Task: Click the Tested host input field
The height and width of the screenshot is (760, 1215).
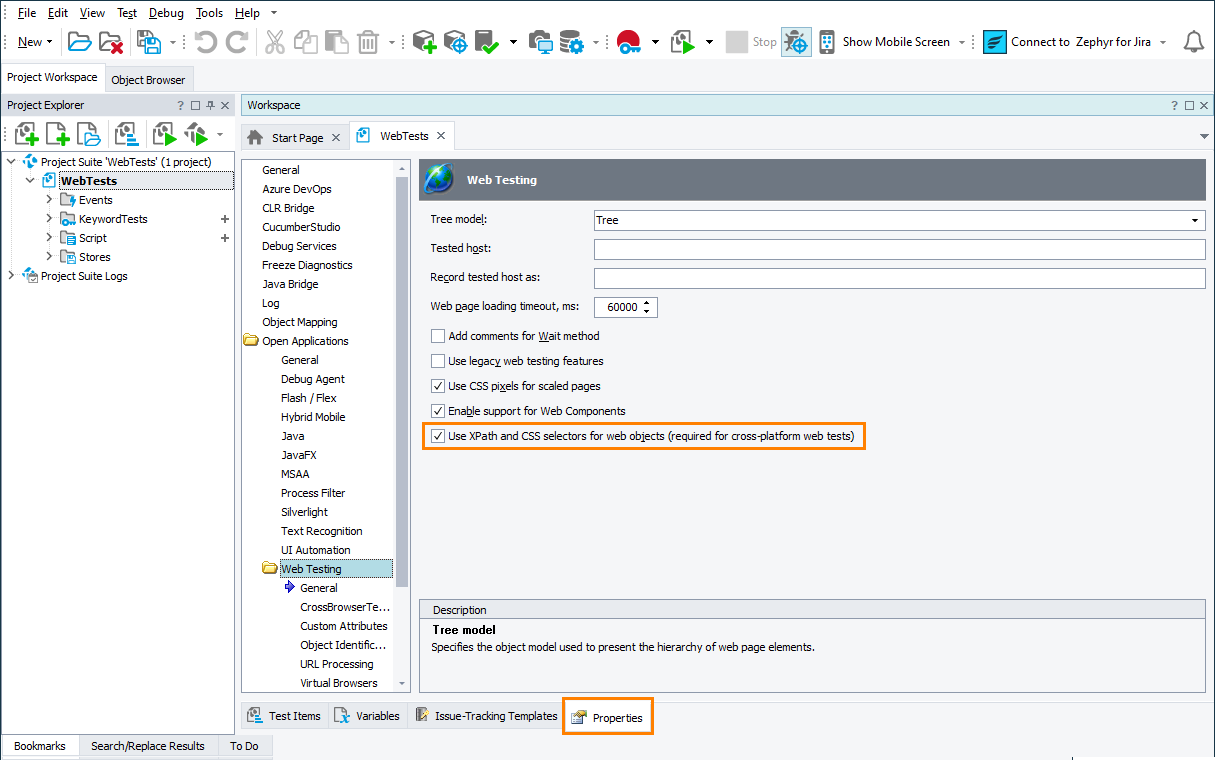Action: pyautogui.click(x=899, y=249)
